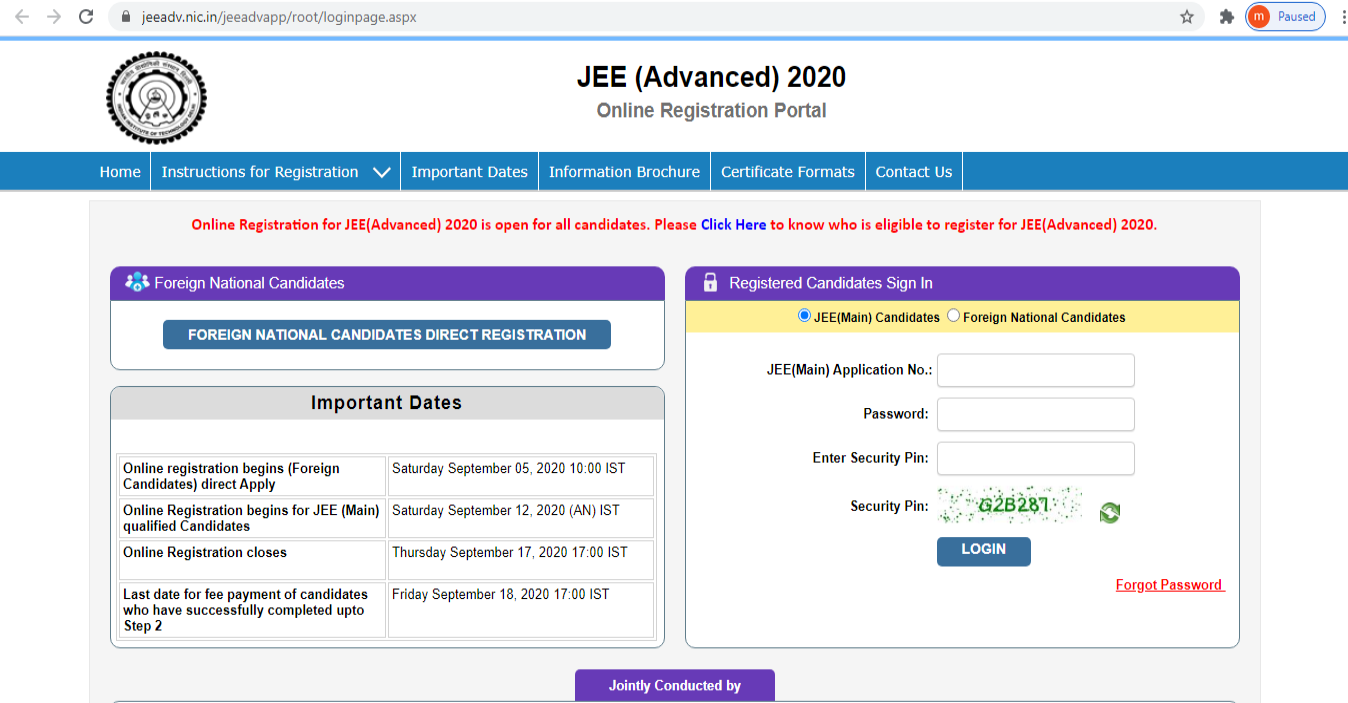This screenshot has width=1348, height=703.
Task: Open the Home menu item
Action: coord(120,172)
